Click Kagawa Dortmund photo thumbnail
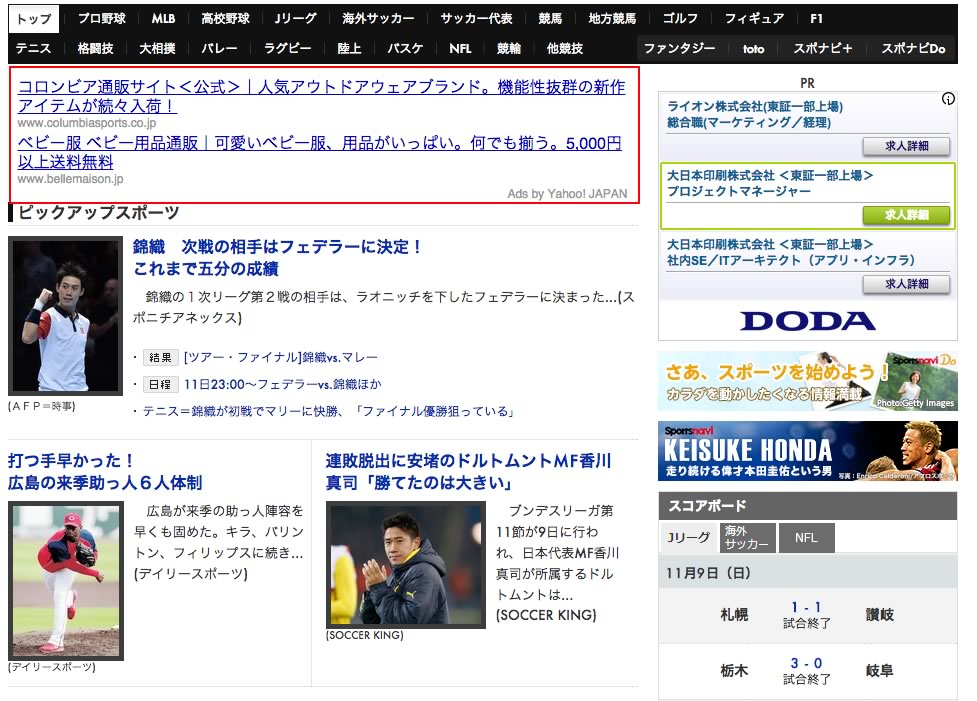Viewport: 977px width, 701px height. (406, 565)
